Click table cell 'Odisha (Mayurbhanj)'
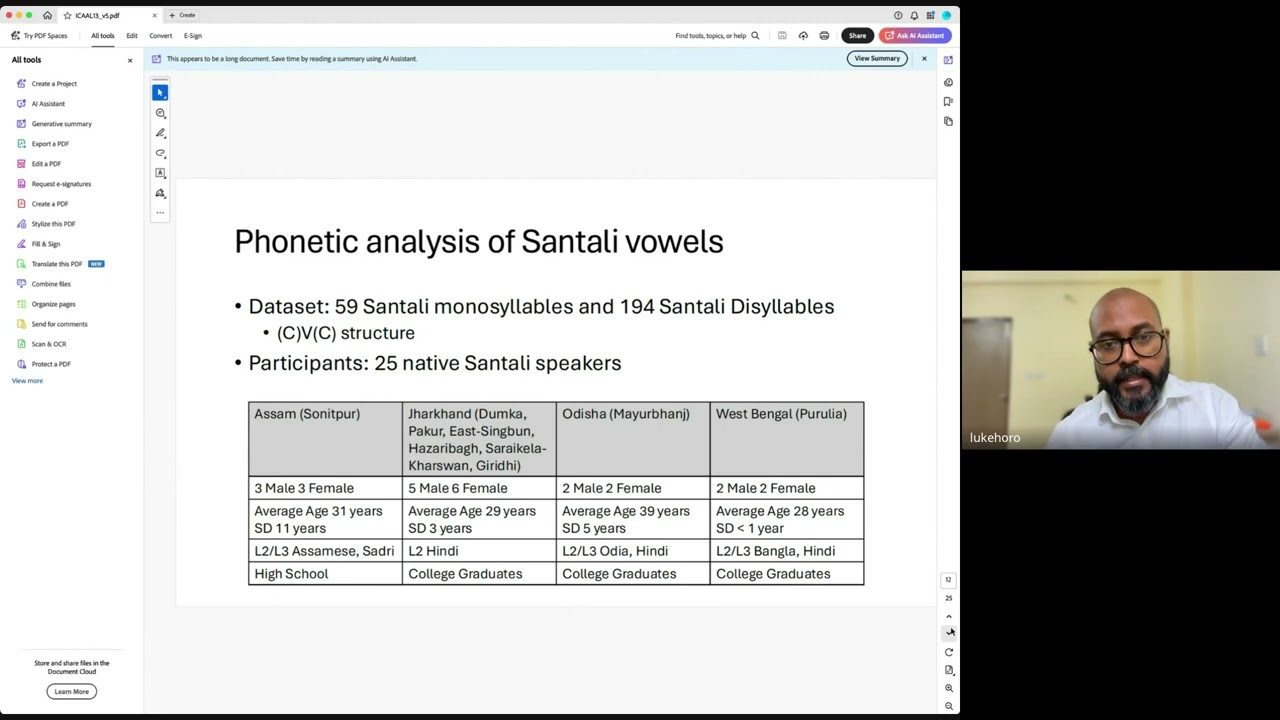 [x=633, y=439]
